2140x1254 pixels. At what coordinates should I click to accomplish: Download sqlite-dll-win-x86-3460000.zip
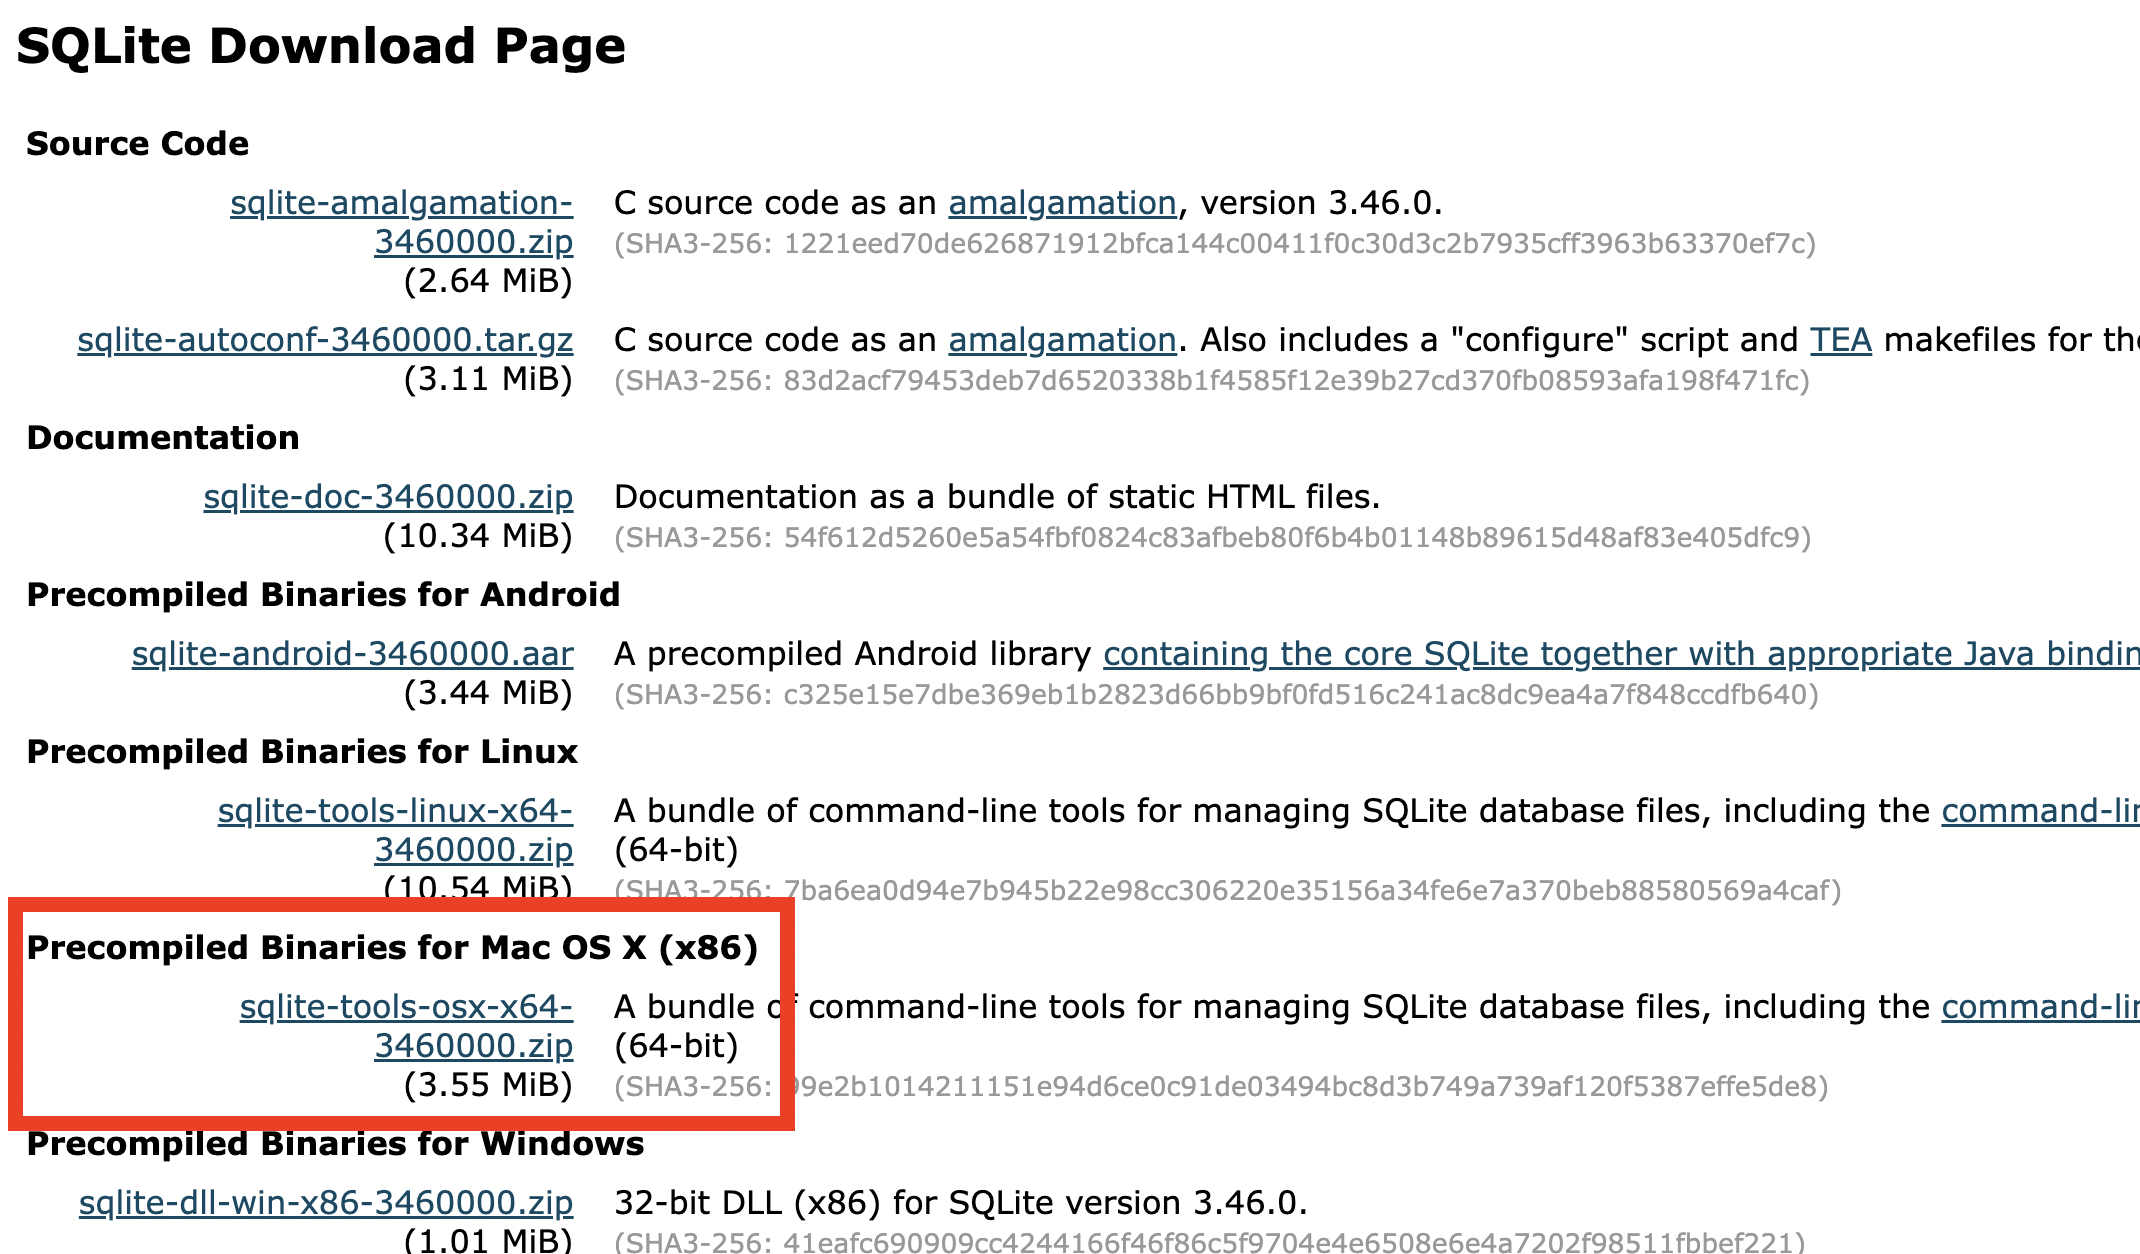(326, 1203)
